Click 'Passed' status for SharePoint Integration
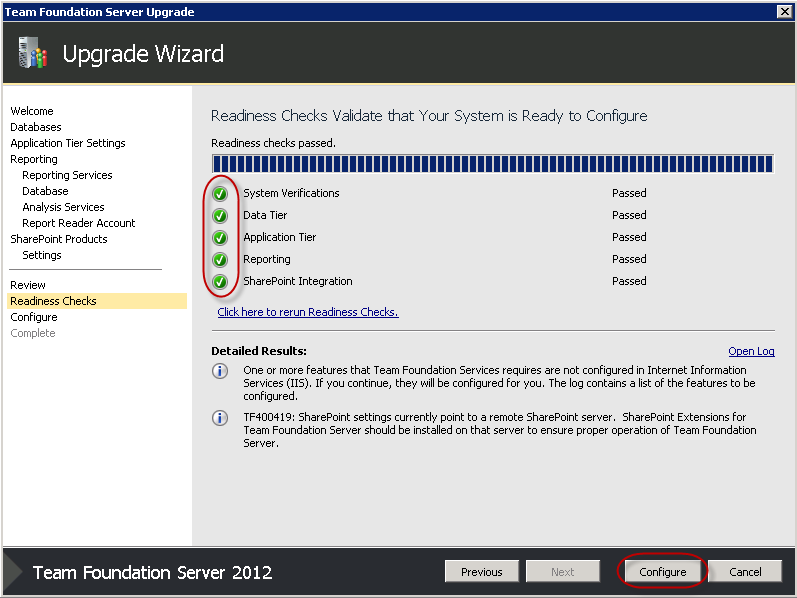 tap(629, 281)
